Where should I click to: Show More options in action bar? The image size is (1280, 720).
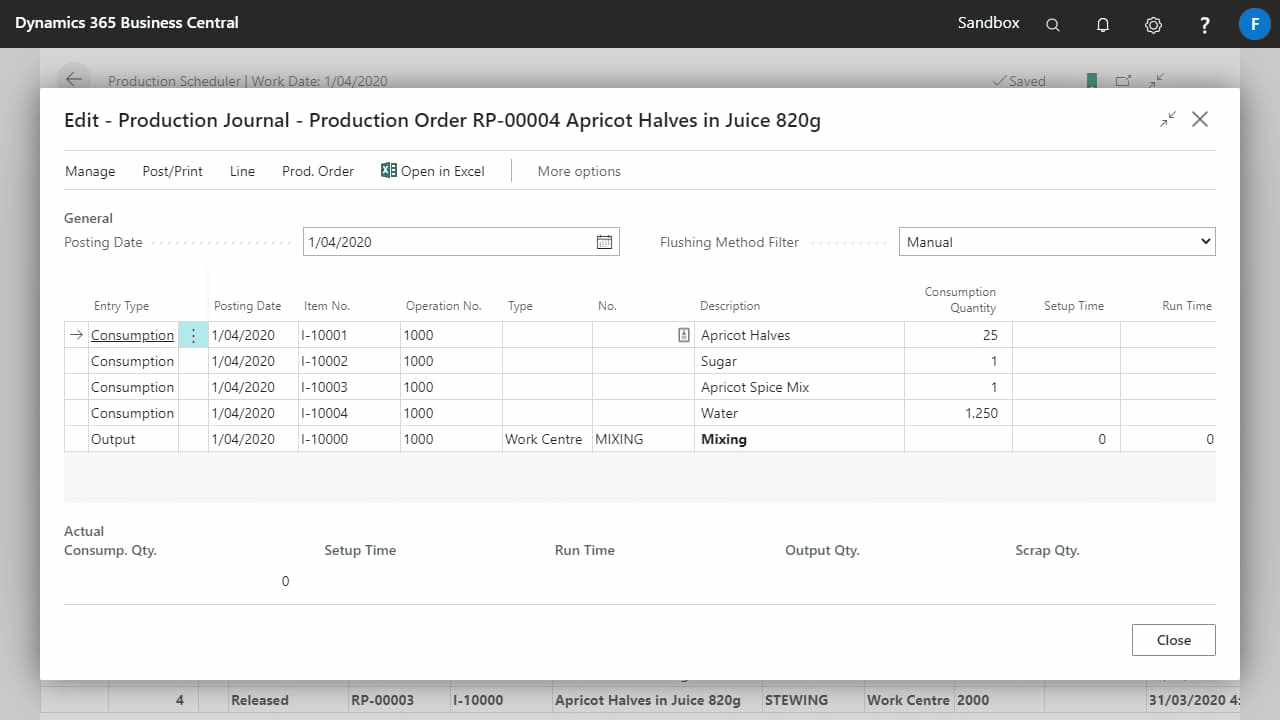pyautogui.click(x=579, y=171)
